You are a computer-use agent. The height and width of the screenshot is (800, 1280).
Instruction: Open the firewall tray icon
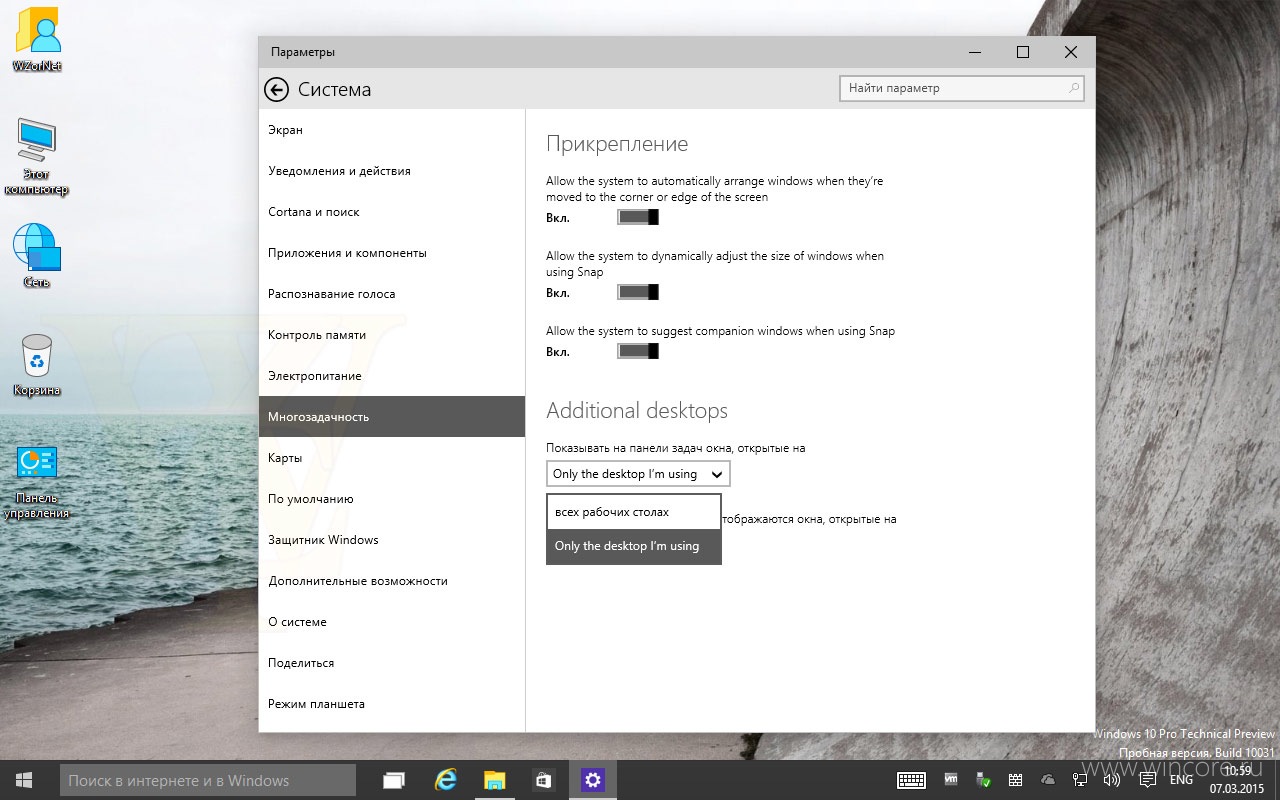tap(1015, 780)
